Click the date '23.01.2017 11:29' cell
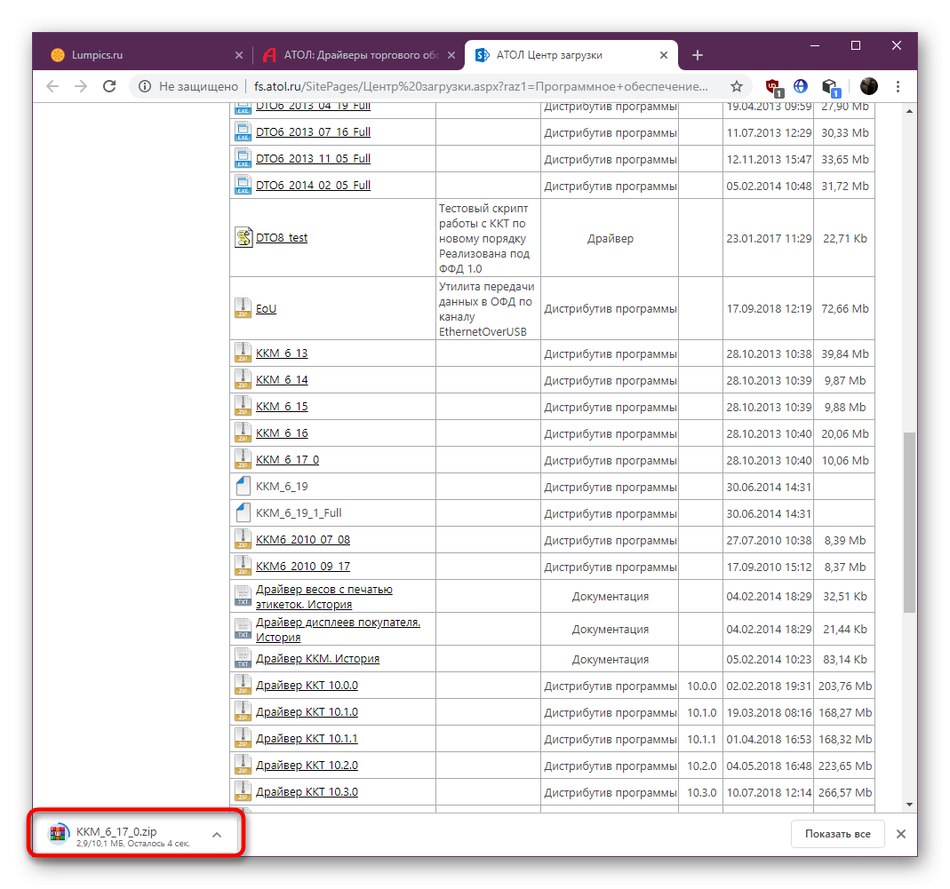This screenshot has height=889, width=950. (768, 238)
